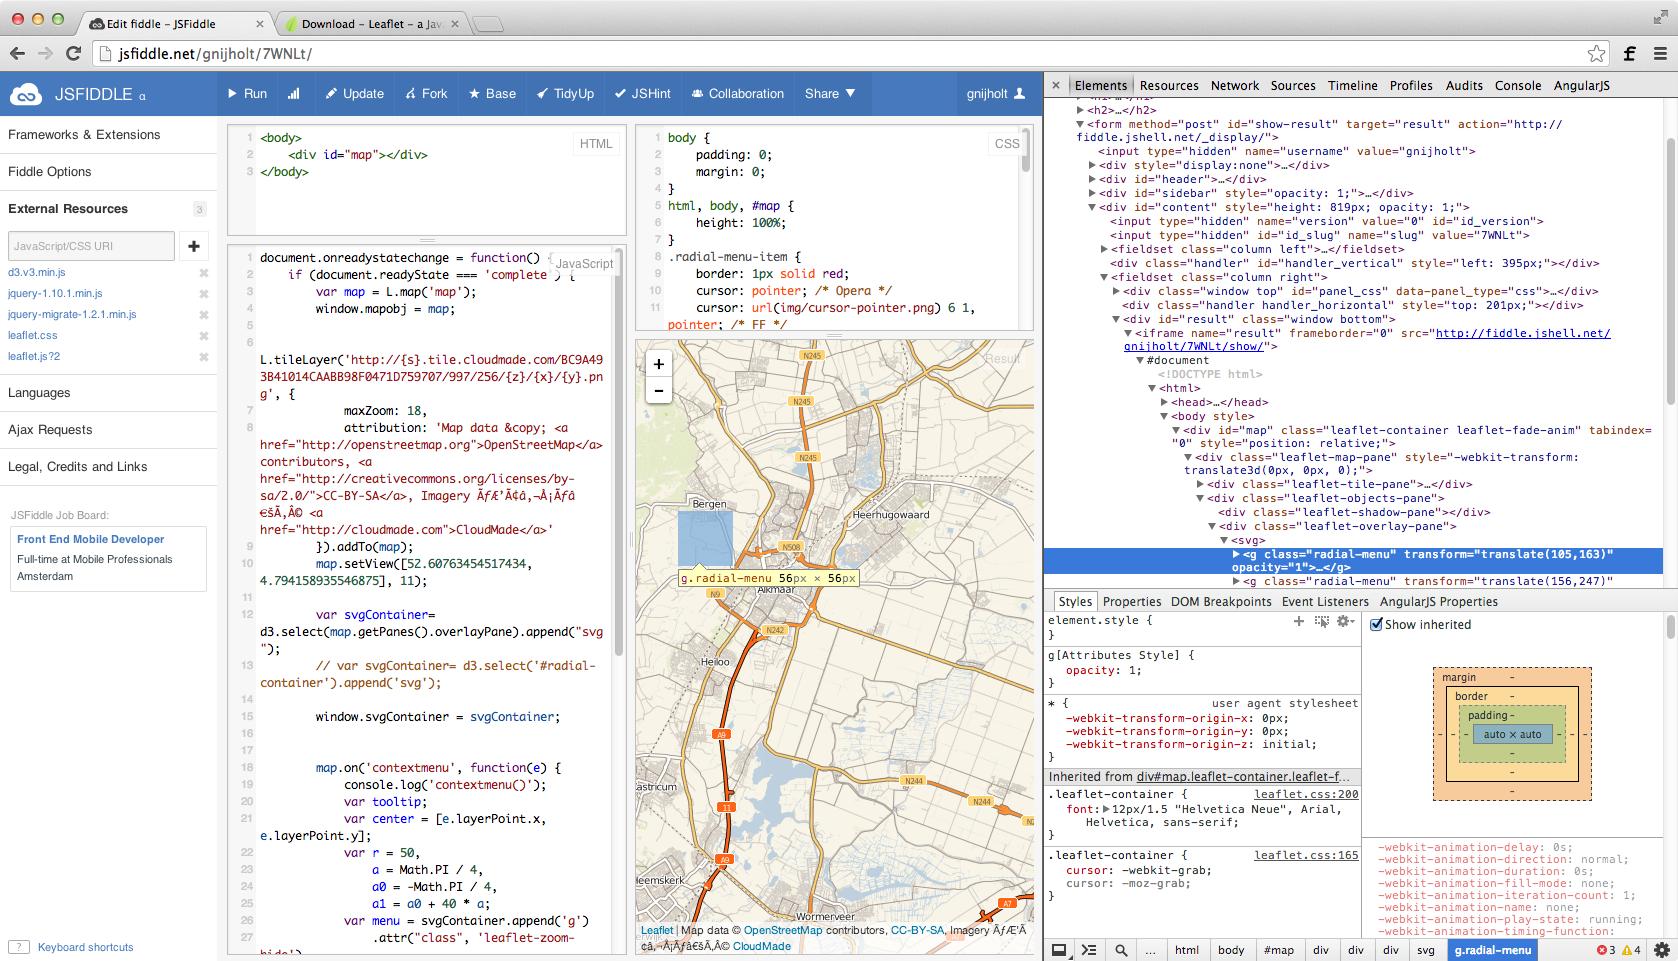Toggle element state selector icon

(1321, 621)
